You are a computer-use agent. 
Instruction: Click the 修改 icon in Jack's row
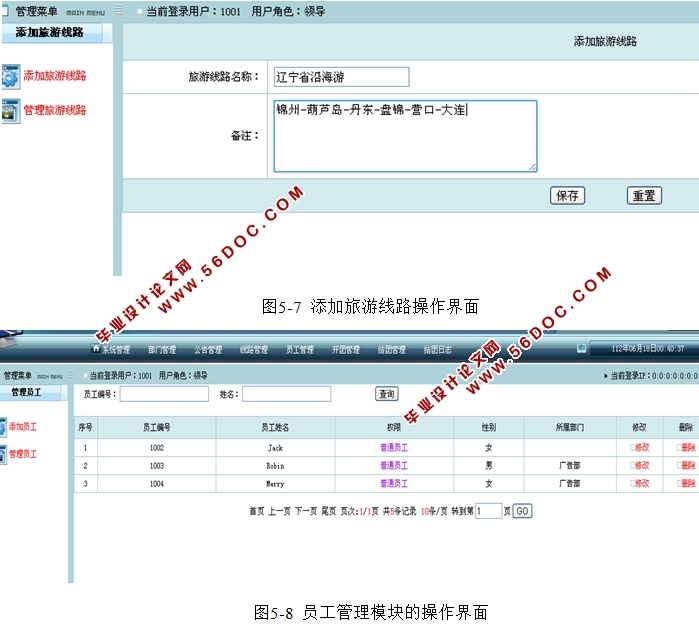pyautogui.click(x=632, y=447)
